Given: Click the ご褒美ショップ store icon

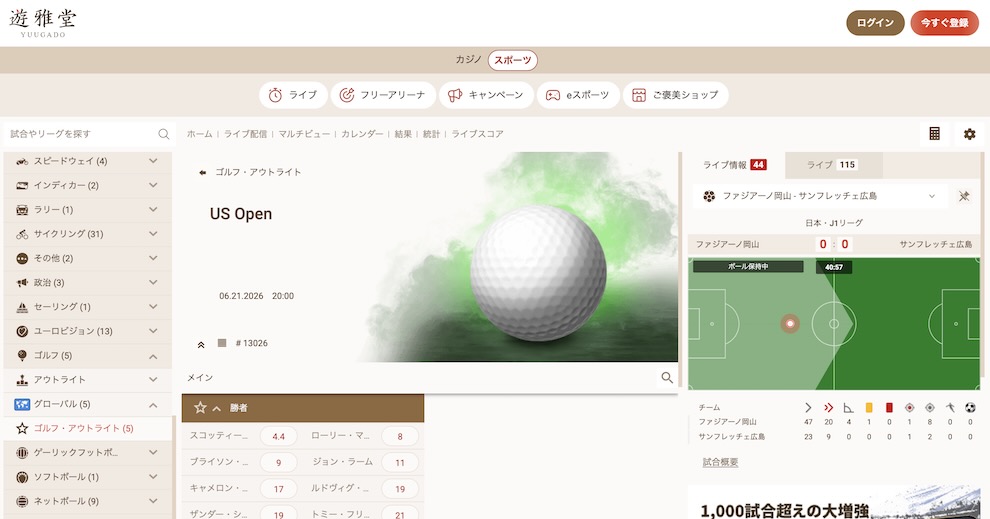Looking at the screenshot, I should (x=639, y=95).
